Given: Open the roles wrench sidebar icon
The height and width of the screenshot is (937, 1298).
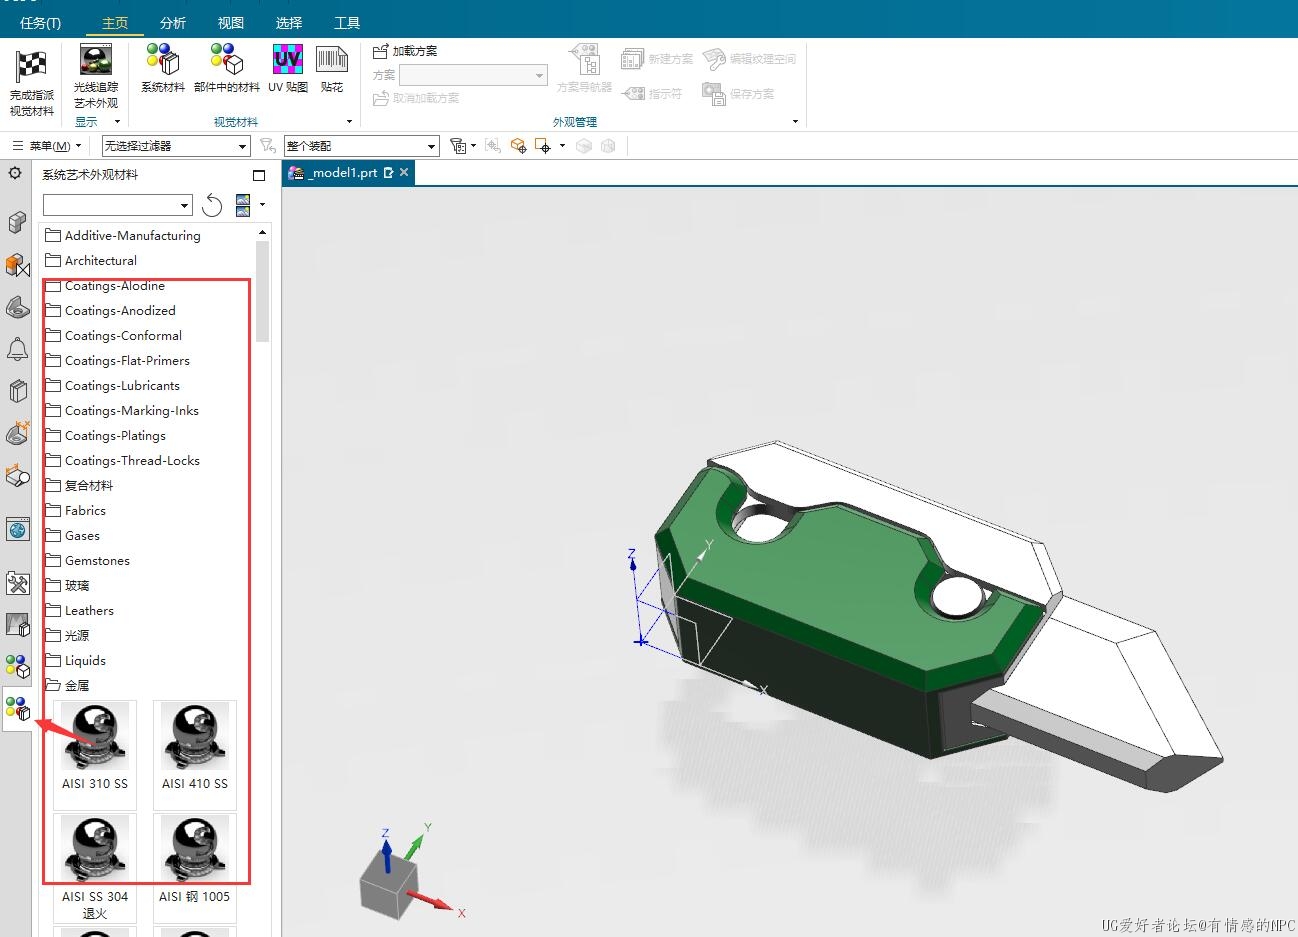Looking at the screenshot, I should click(x=17, y=583).
